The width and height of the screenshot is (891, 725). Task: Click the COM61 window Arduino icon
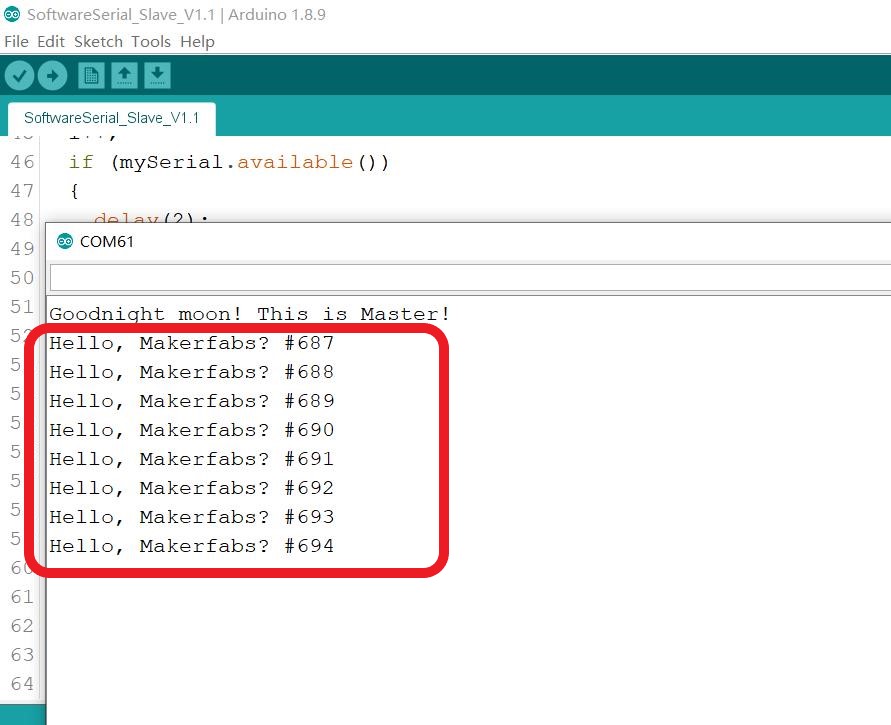65,241
